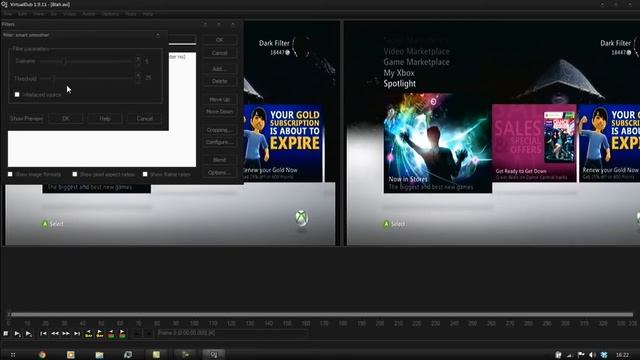Click the Options... button in Filters
The height and width of the screenshot is (360, 640).
(x=220, y=173)
